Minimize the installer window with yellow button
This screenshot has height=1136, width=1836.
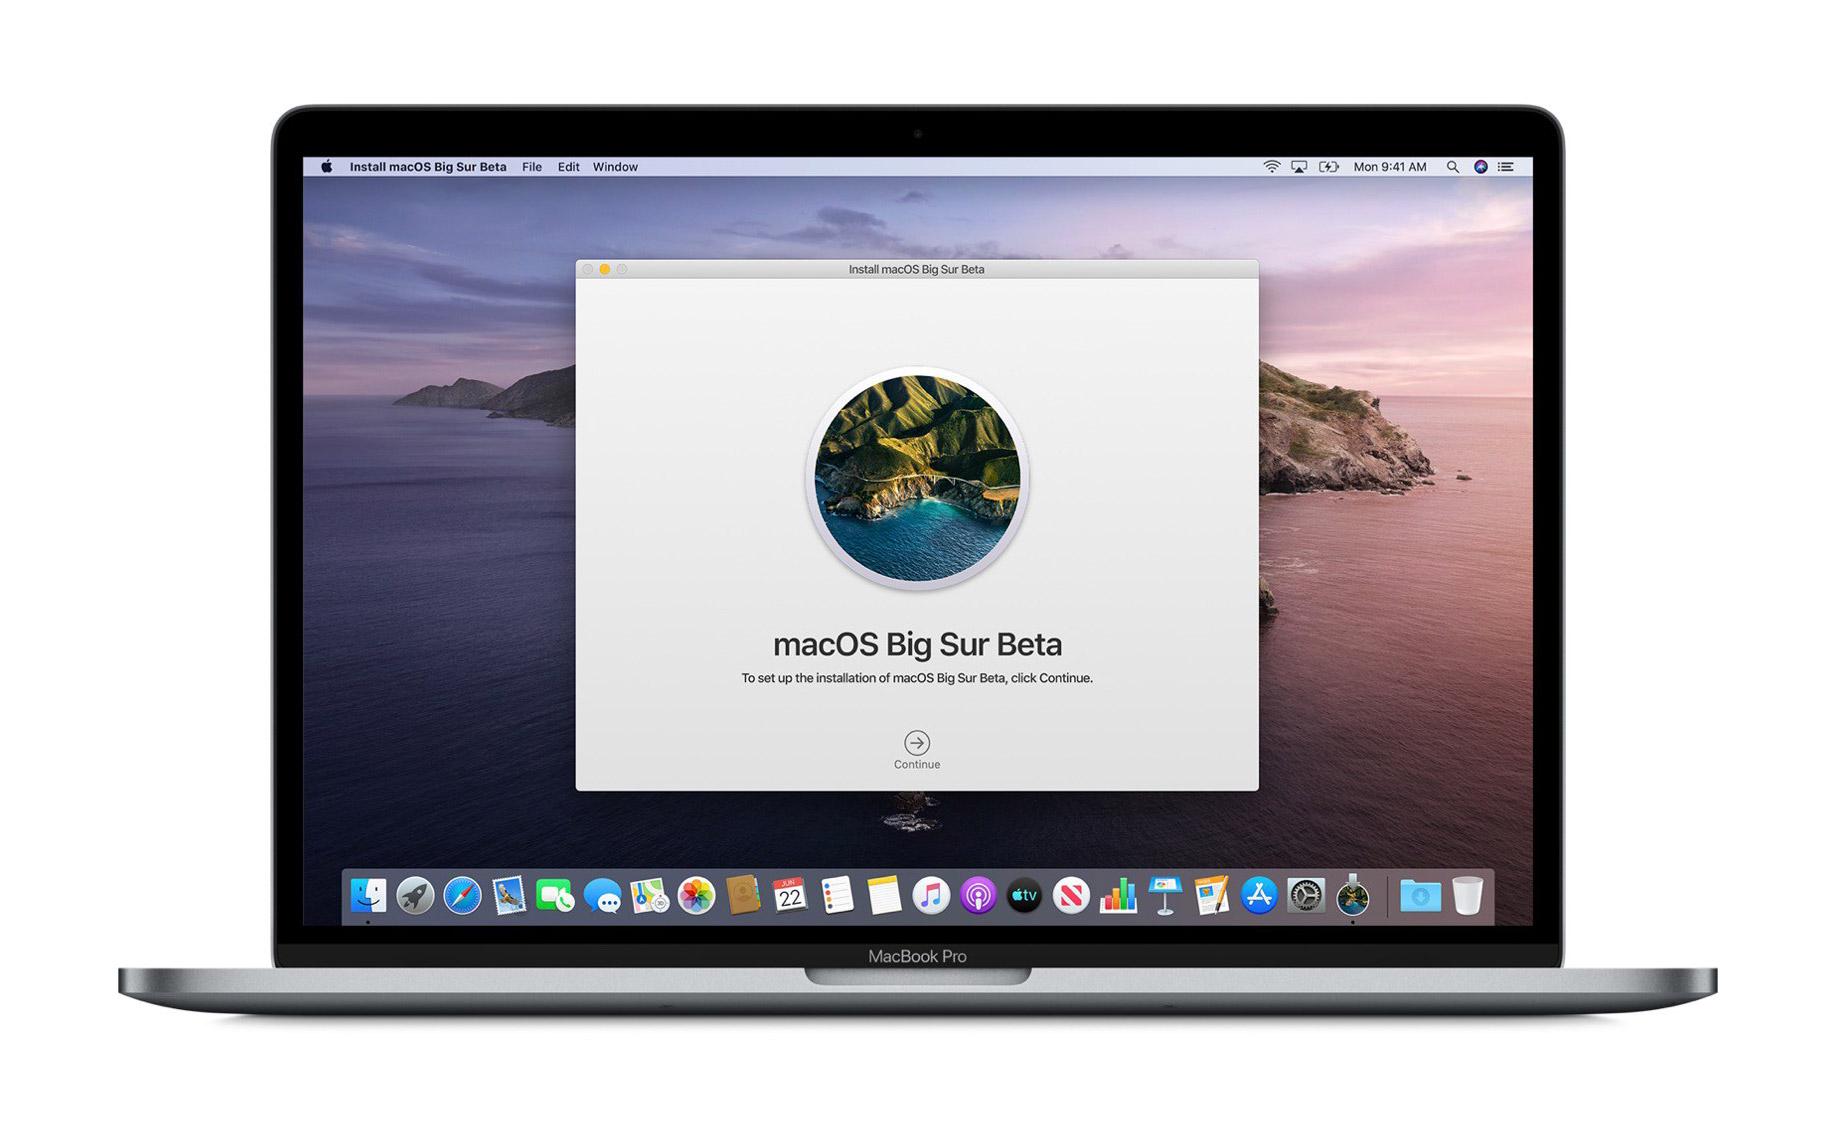pos(604,269)
